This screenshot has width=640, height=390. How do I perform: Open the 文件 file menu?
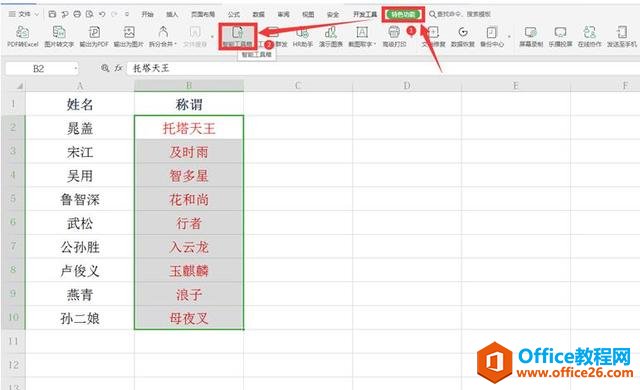24,14
